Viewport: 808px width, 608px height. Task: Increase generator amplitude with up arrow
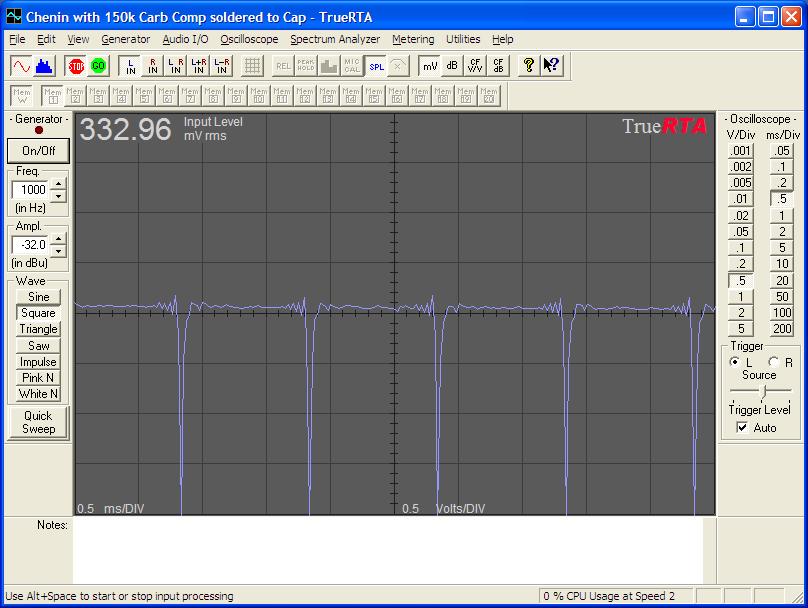tap(58, 239)
